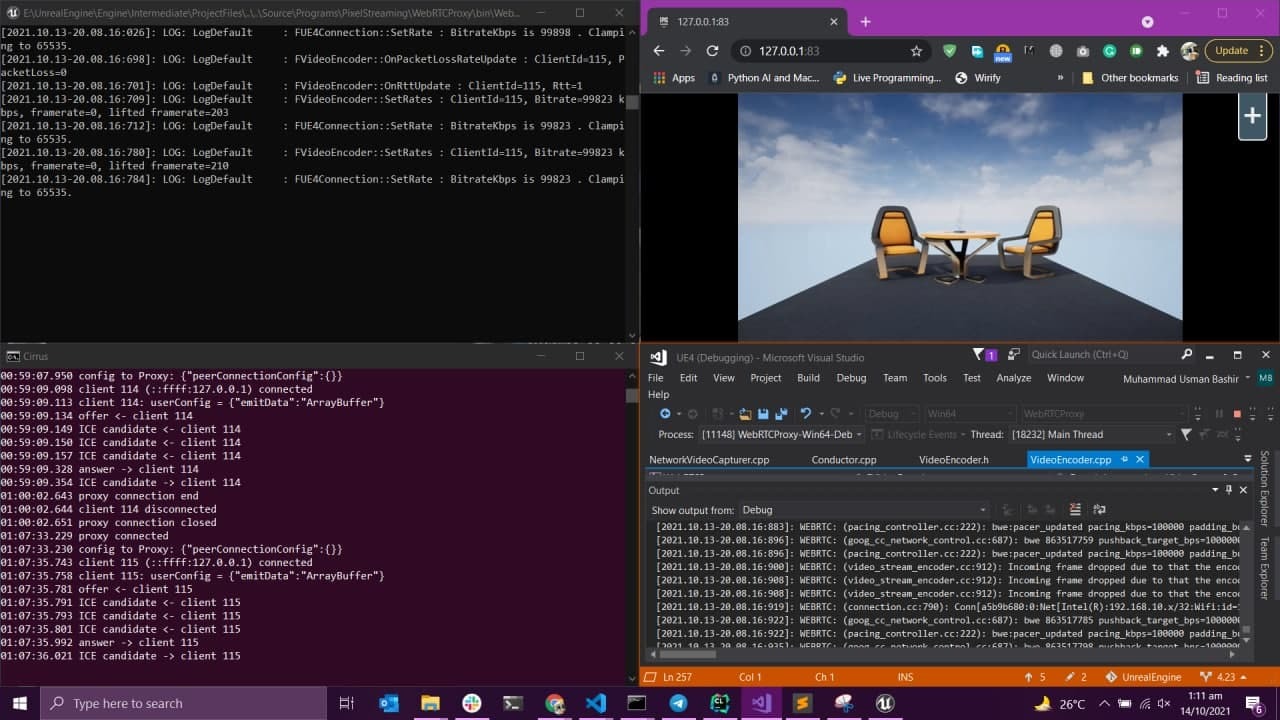Open the Chrome Extensions puzzle icon
The image size is (1280, 720).
(x=1162, y=51)
